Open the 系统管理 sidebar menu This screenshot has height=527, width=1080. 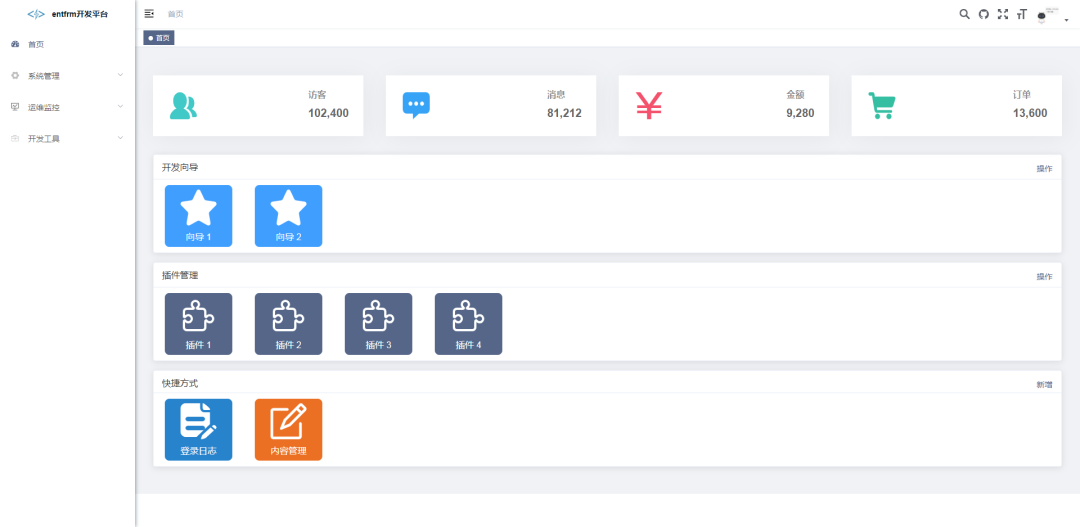(x=68, y=76)
